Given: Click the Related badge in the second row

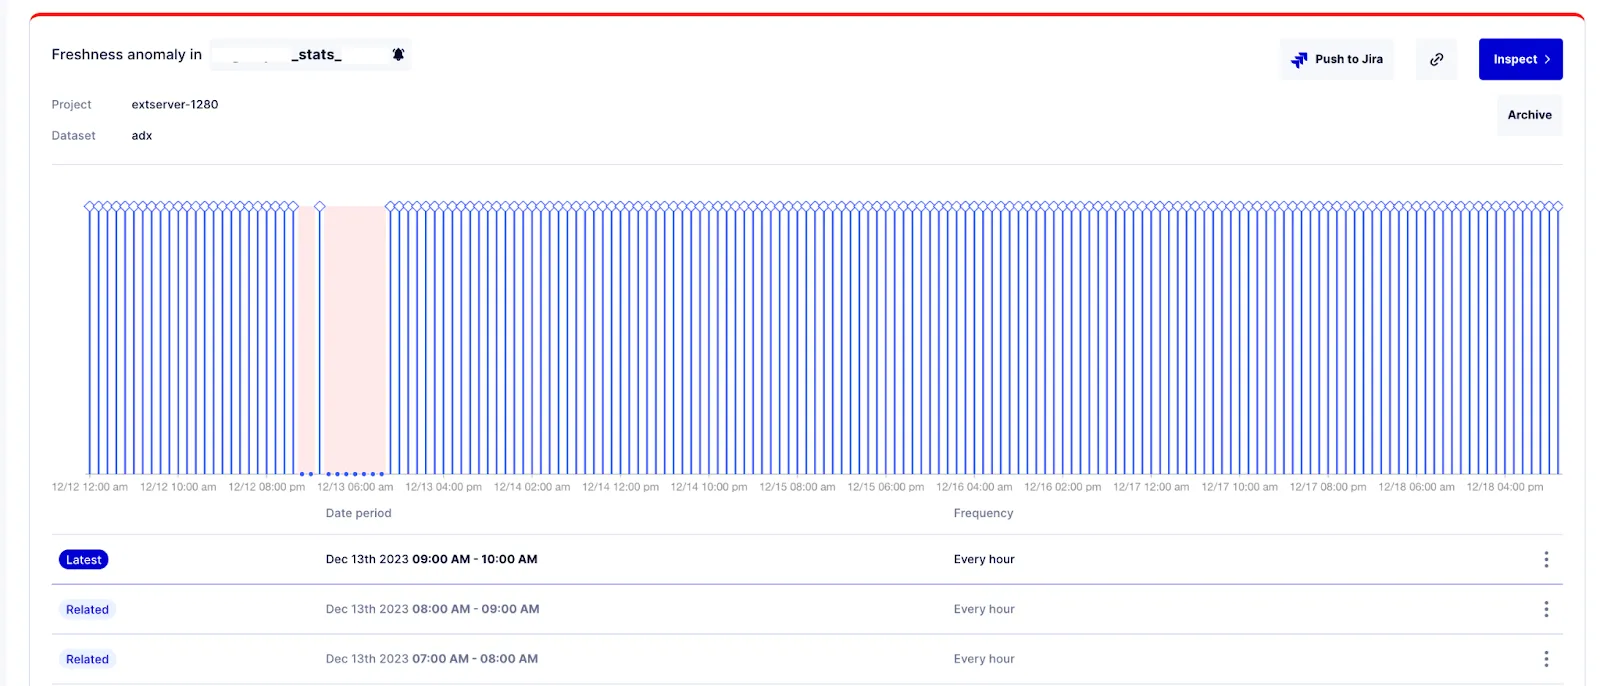Looking at the screenshot, I should tap(87, 610).
